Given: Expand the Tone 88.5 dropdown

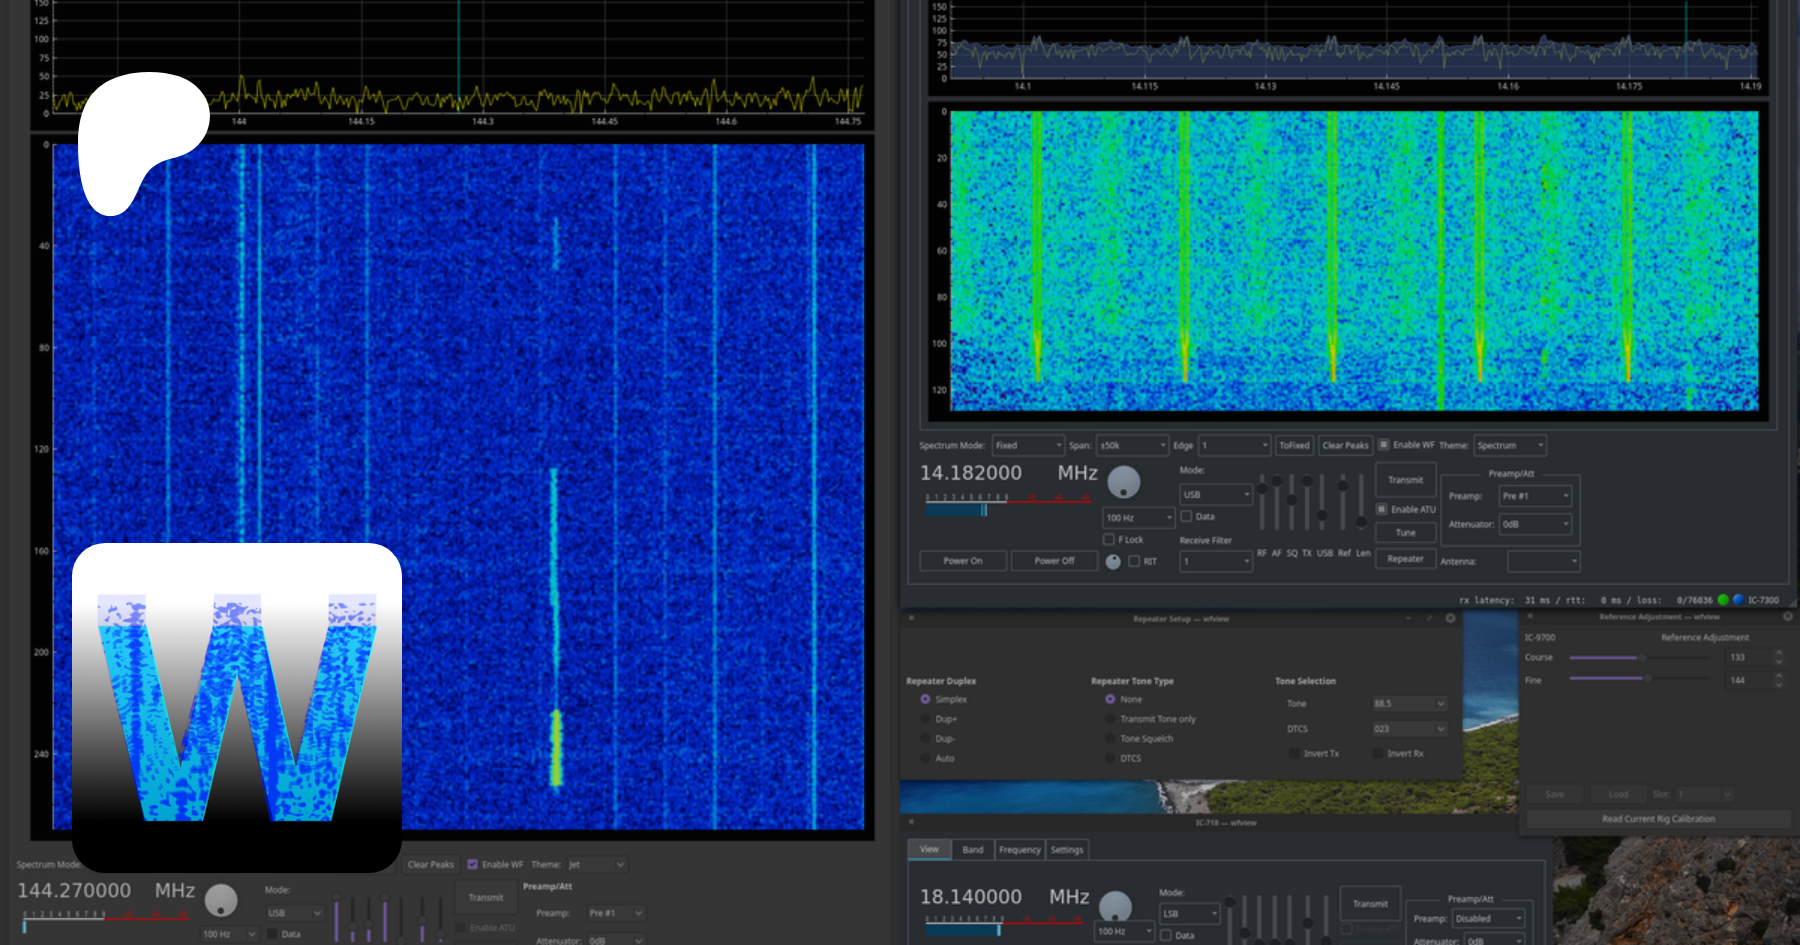Looking at the screenshot, I should [x=1409, y=704].
